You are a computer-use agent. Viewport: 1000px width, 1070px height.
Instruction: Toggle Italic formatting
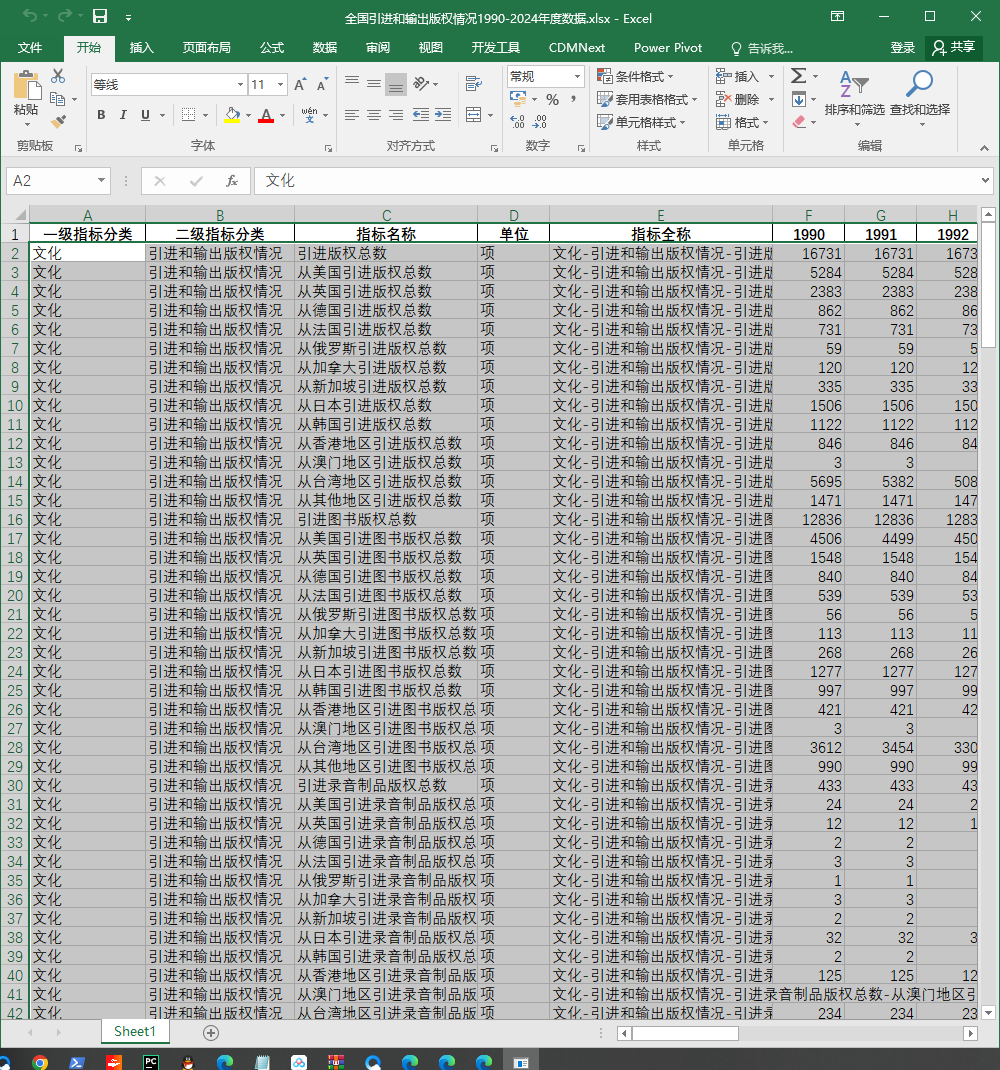123,115
